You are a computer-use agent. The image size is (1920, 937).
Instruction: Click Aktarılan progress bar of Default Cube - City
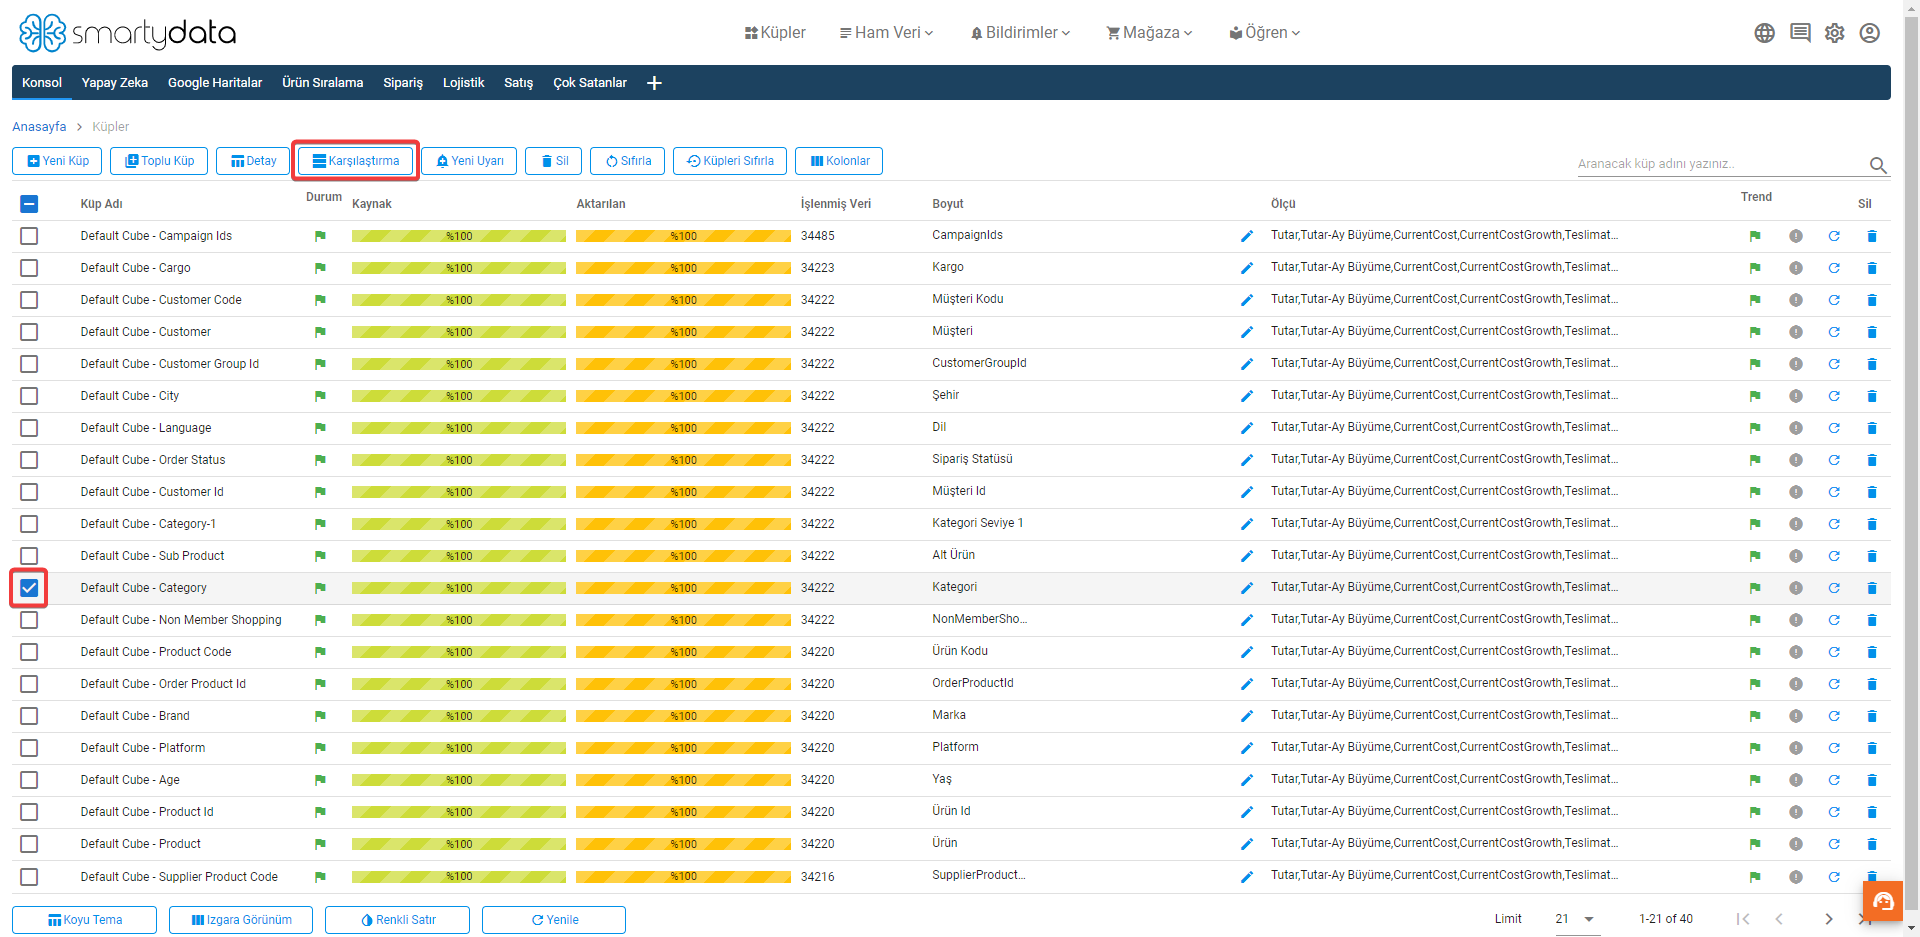click(683, 396)
